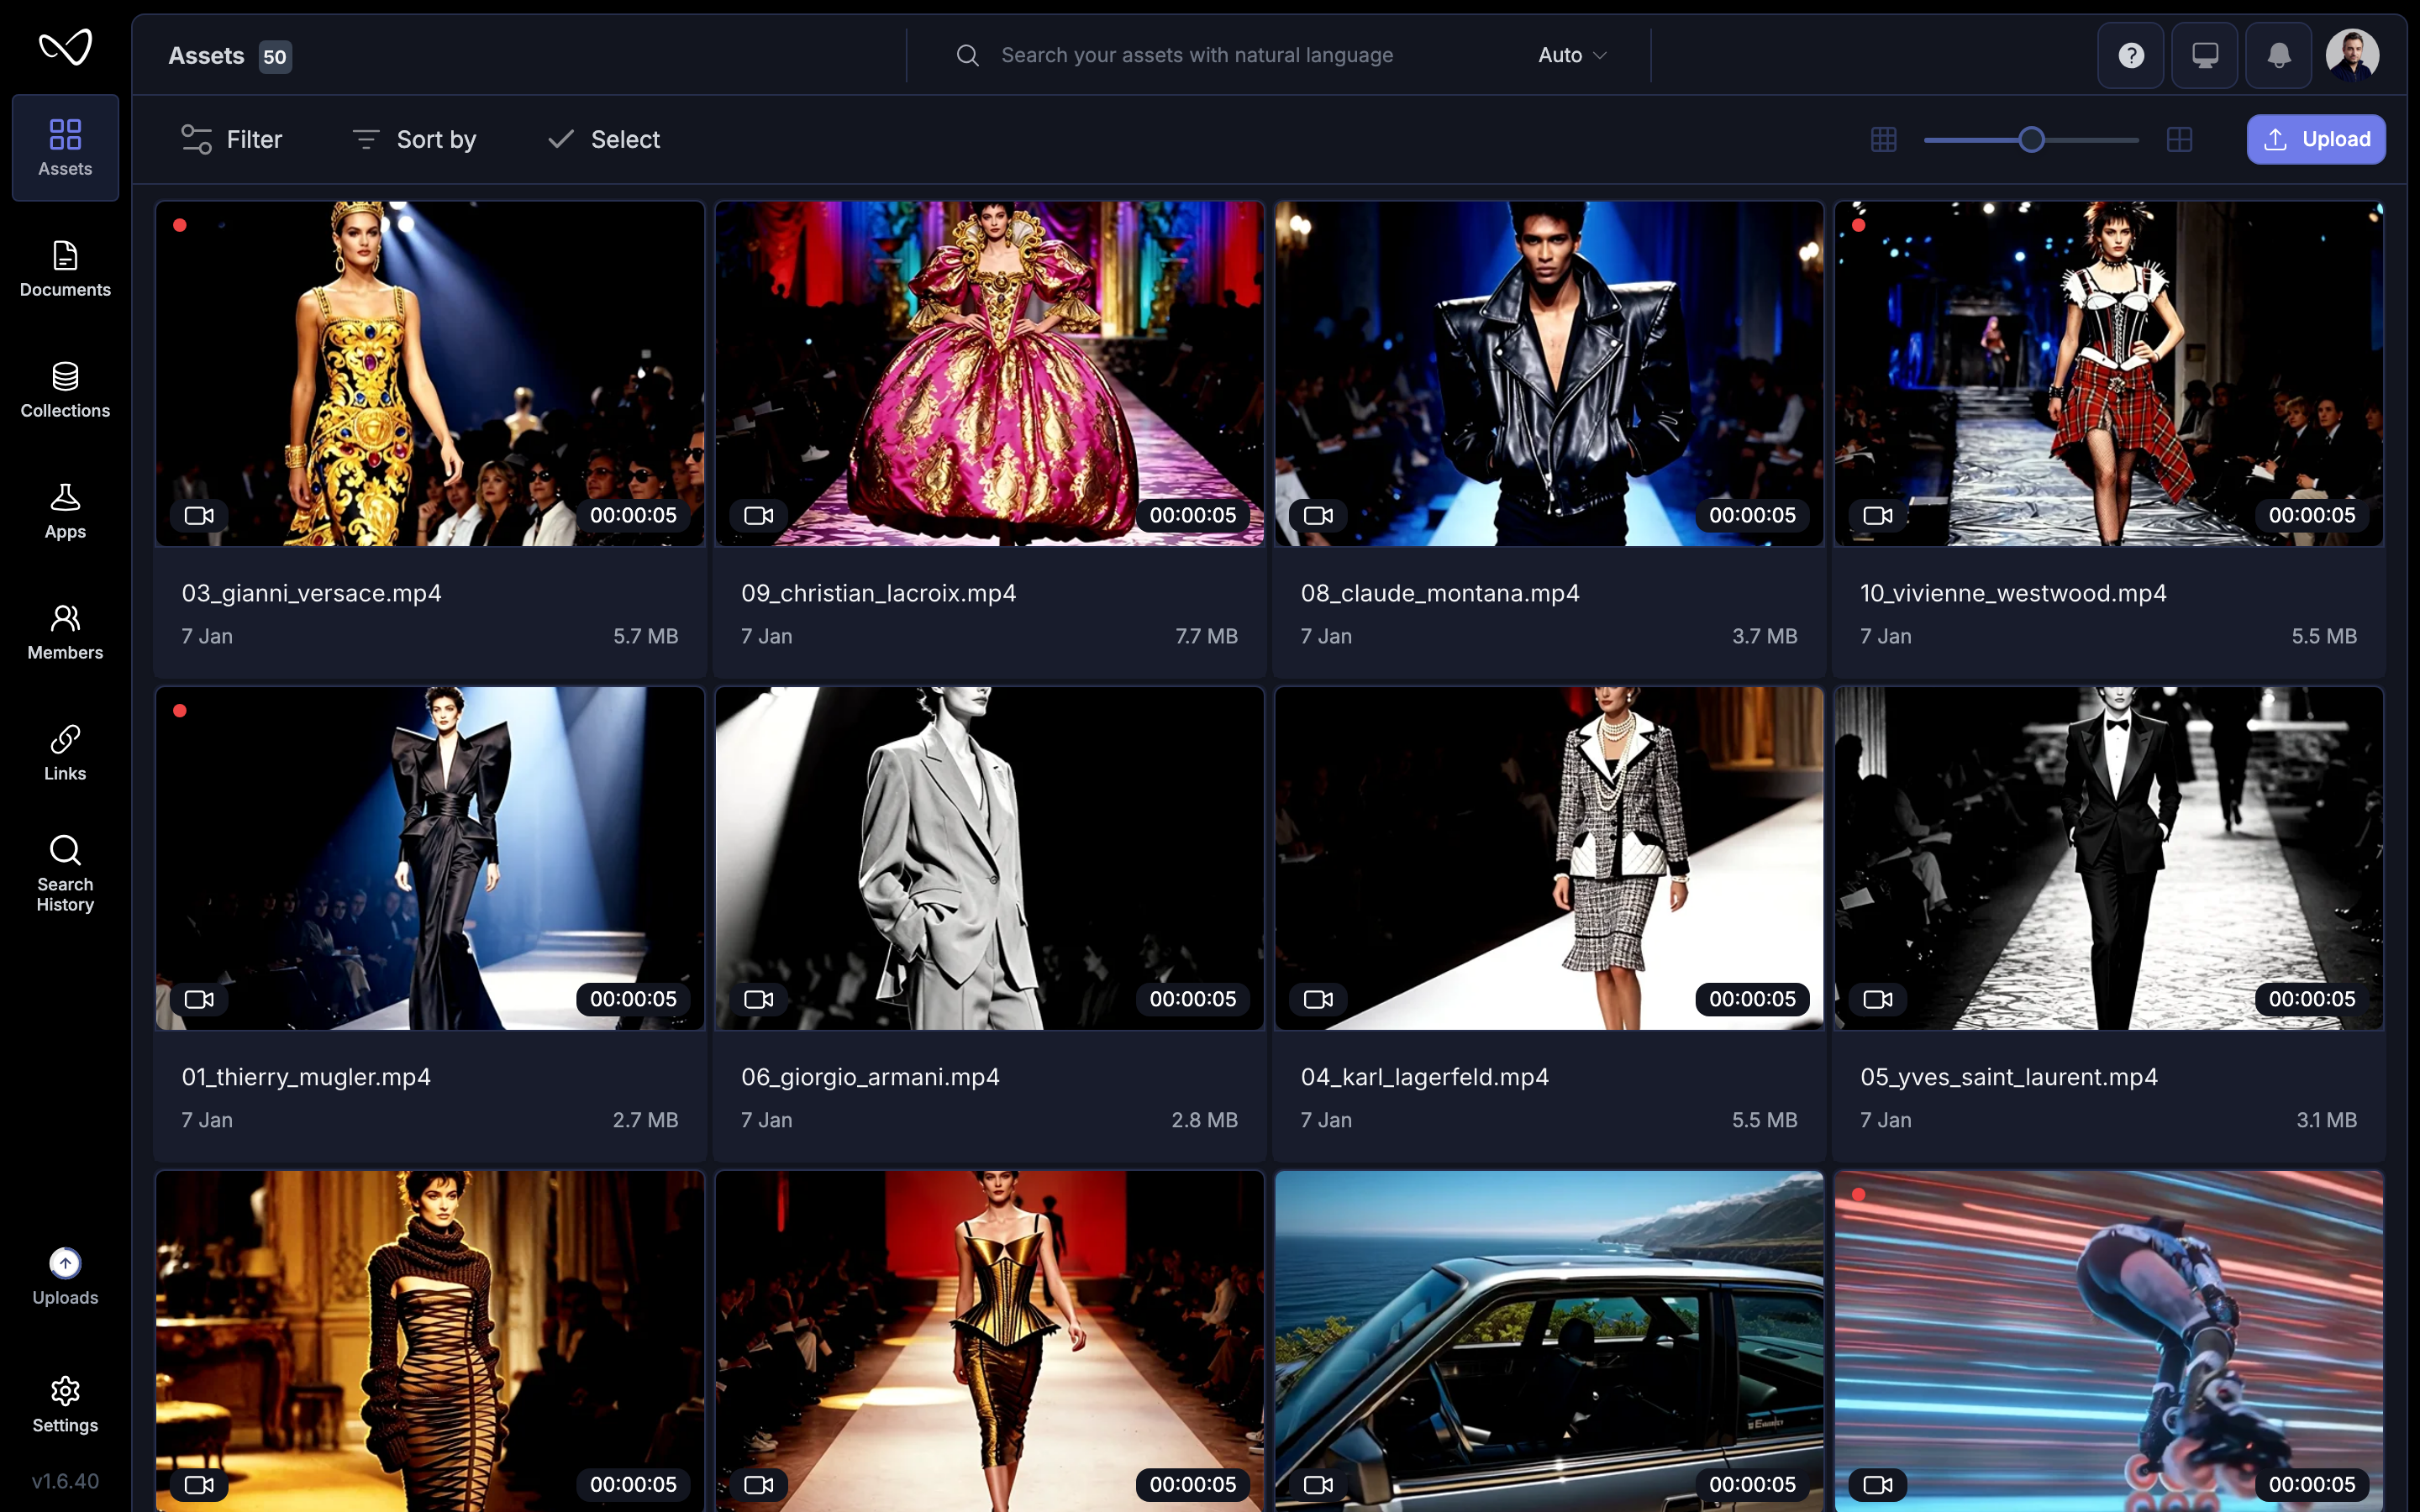Navigate to the Apps section

coord(65,510)
